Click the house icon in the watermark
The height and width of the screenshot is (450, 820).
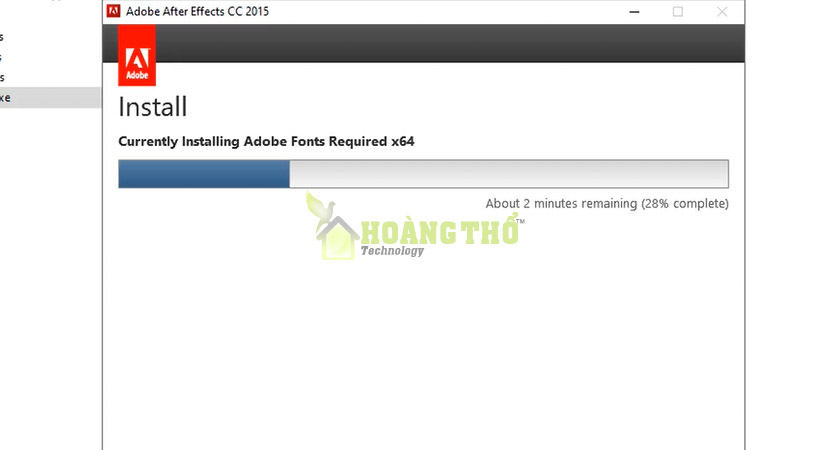point(338,238)
